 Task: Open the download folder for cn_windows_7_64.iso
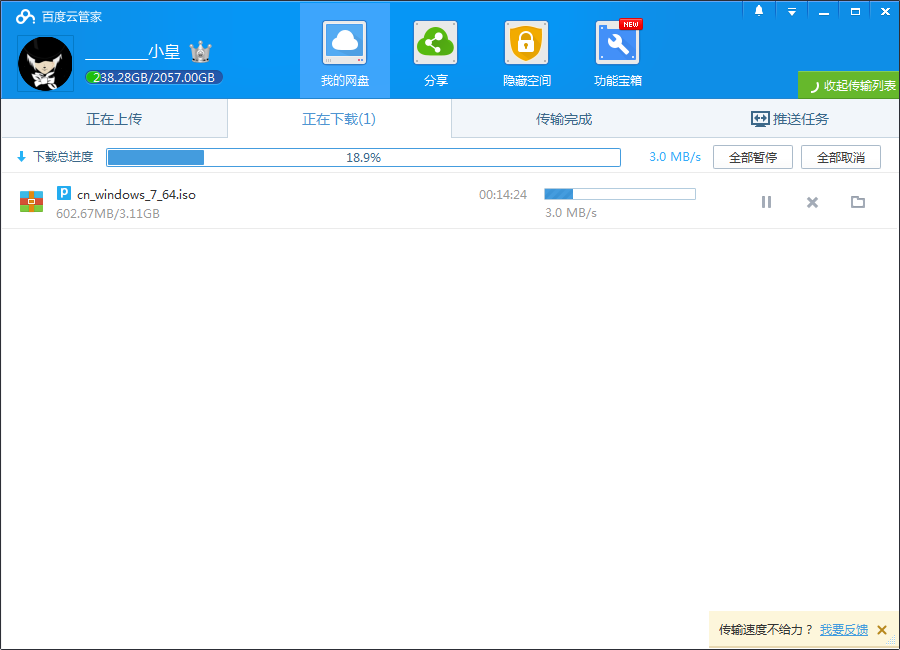pos(858,202)
